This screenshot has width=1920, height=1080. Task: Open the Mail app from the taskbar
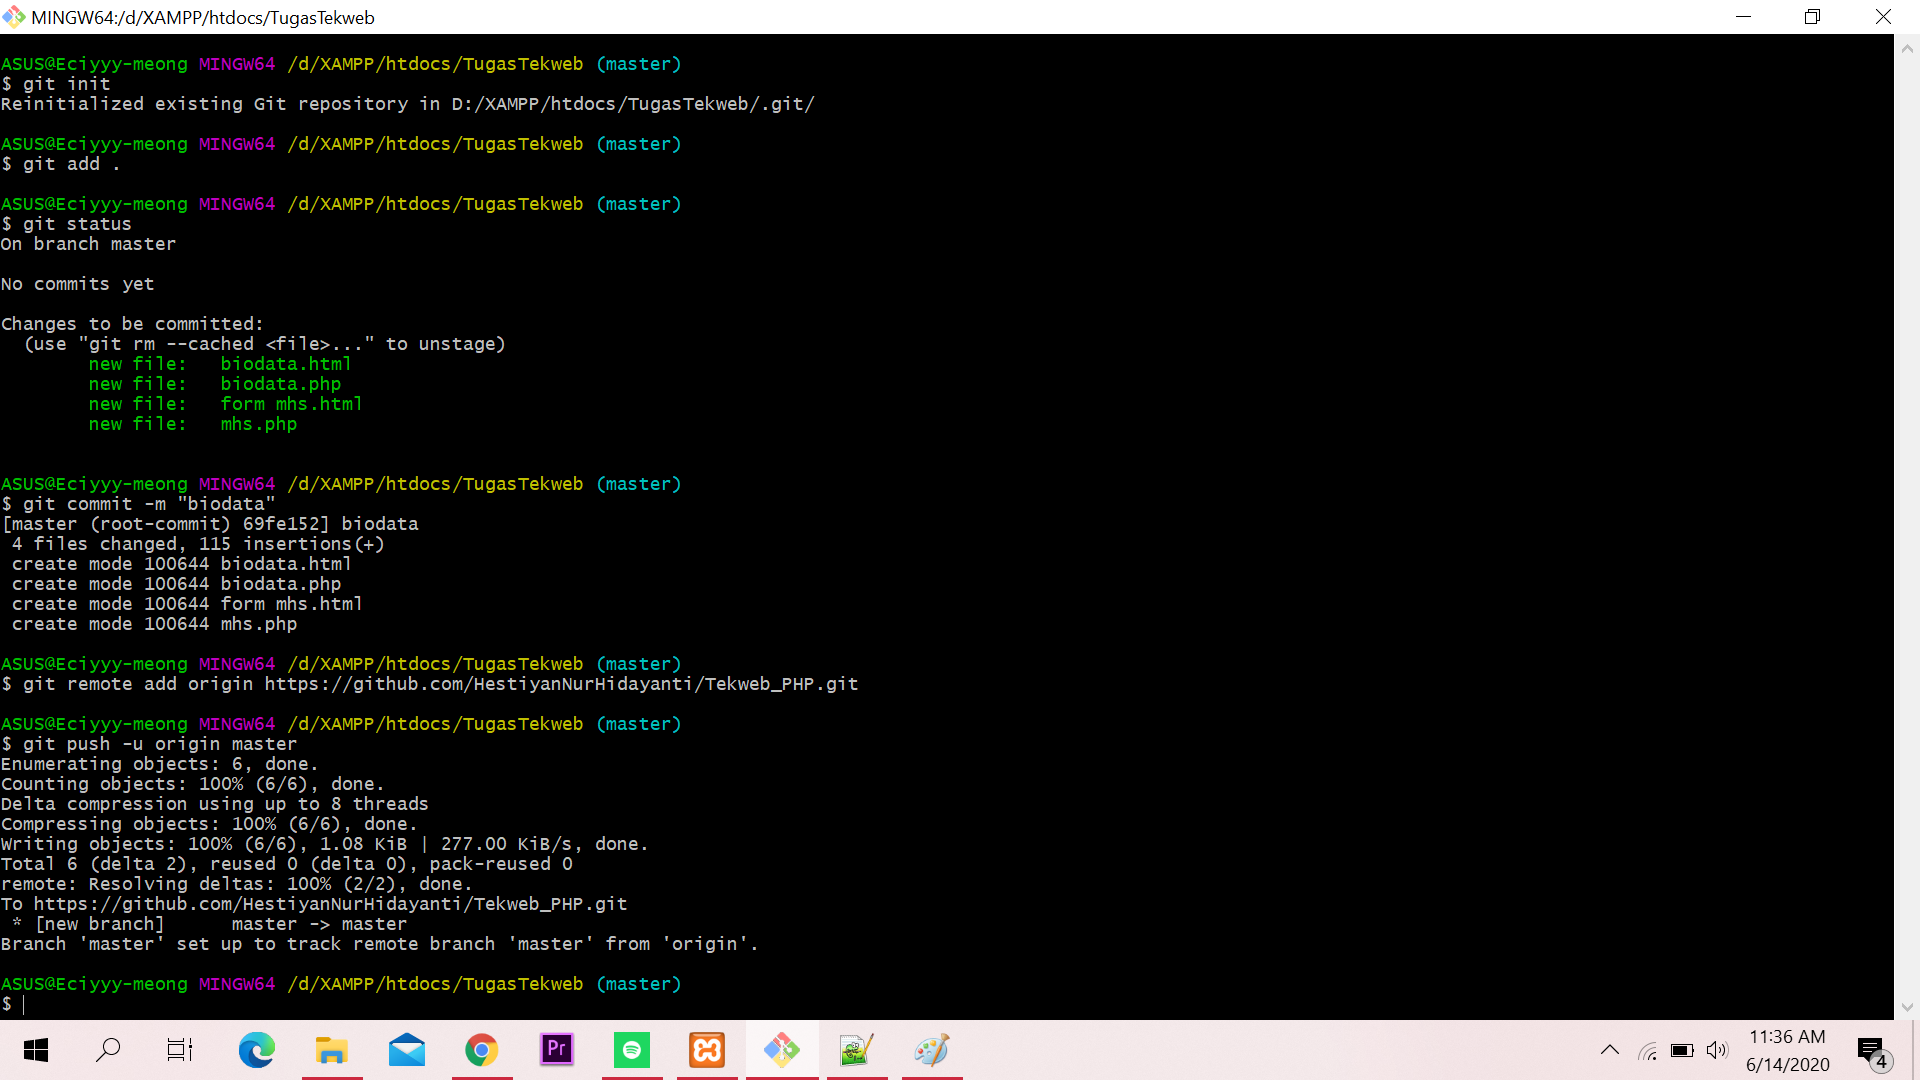pos(407,1050)
